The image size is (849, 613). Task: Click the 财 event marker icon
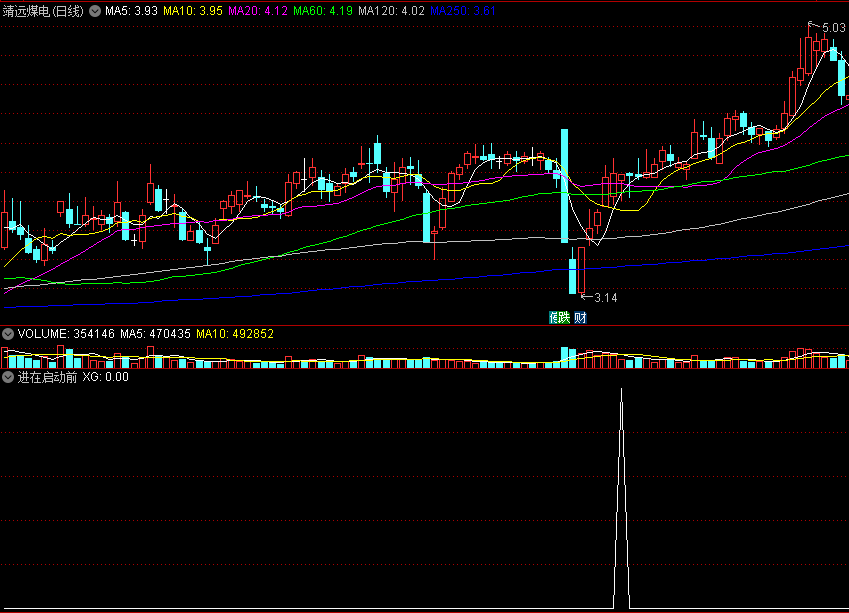580,318
